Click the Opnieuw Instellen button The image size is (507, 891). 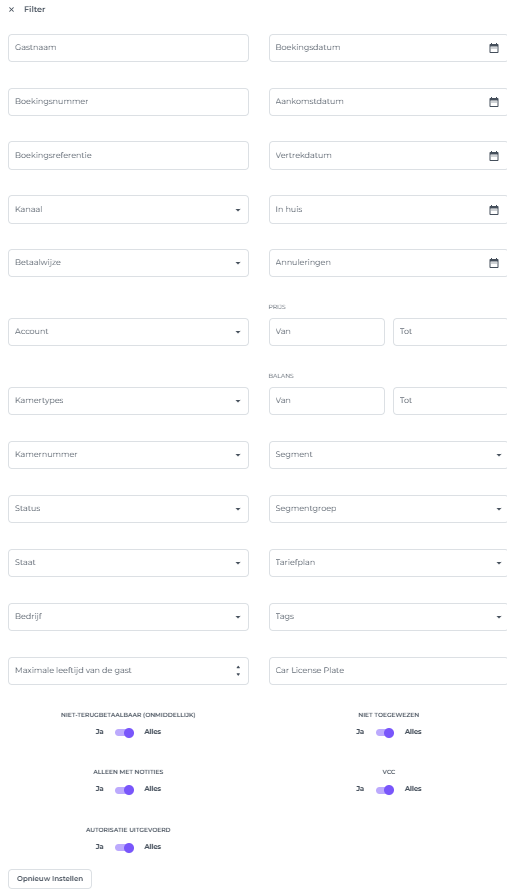point(50,878)
